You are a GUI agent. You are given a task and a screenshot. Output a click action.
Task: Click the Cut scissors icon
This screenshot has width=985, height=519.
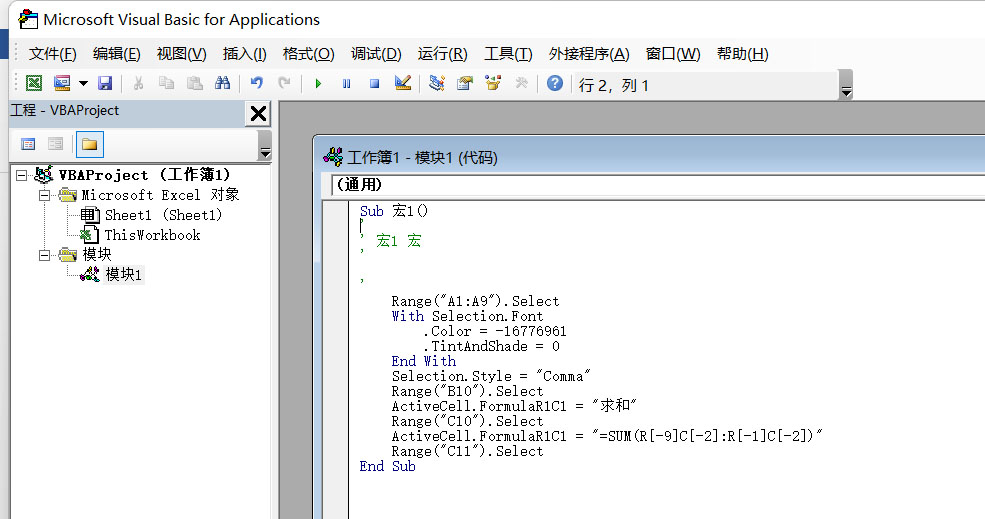(x=138, y=83)
